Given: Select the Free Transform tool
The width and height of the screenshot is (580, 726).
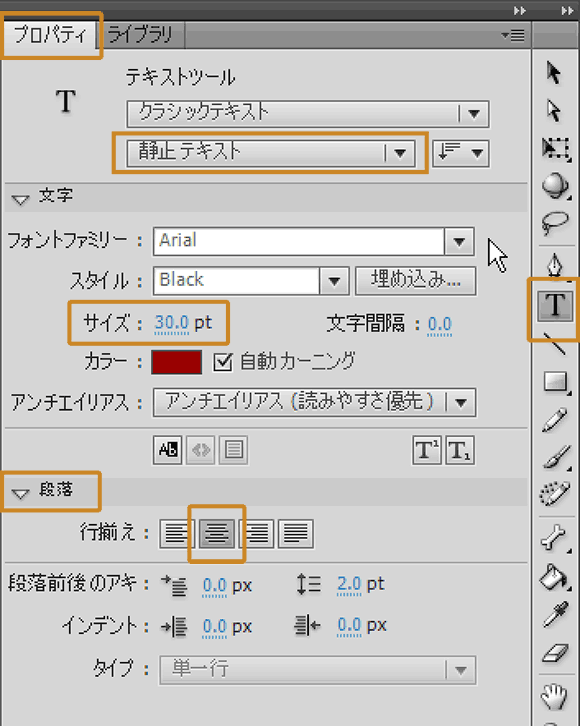Looking at the screenshot, I should click(555, 148).
